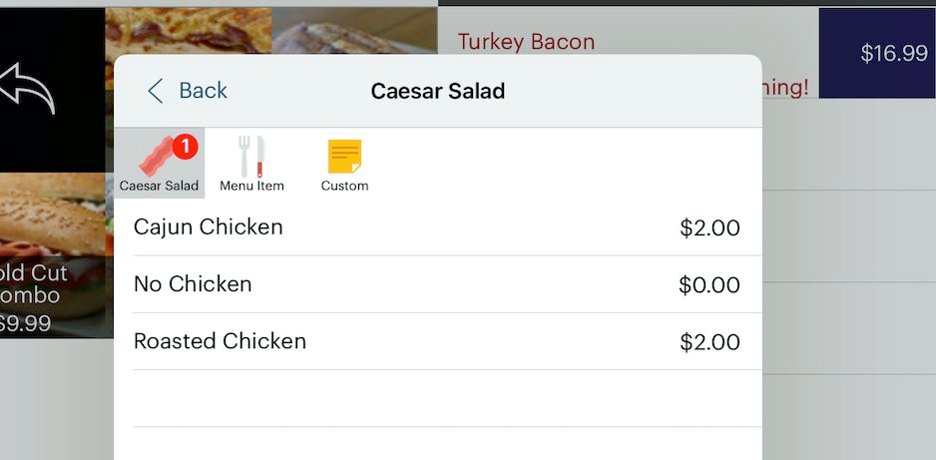
Task: Click the Back chevron in the dialog header
Action: coord(155,91)
